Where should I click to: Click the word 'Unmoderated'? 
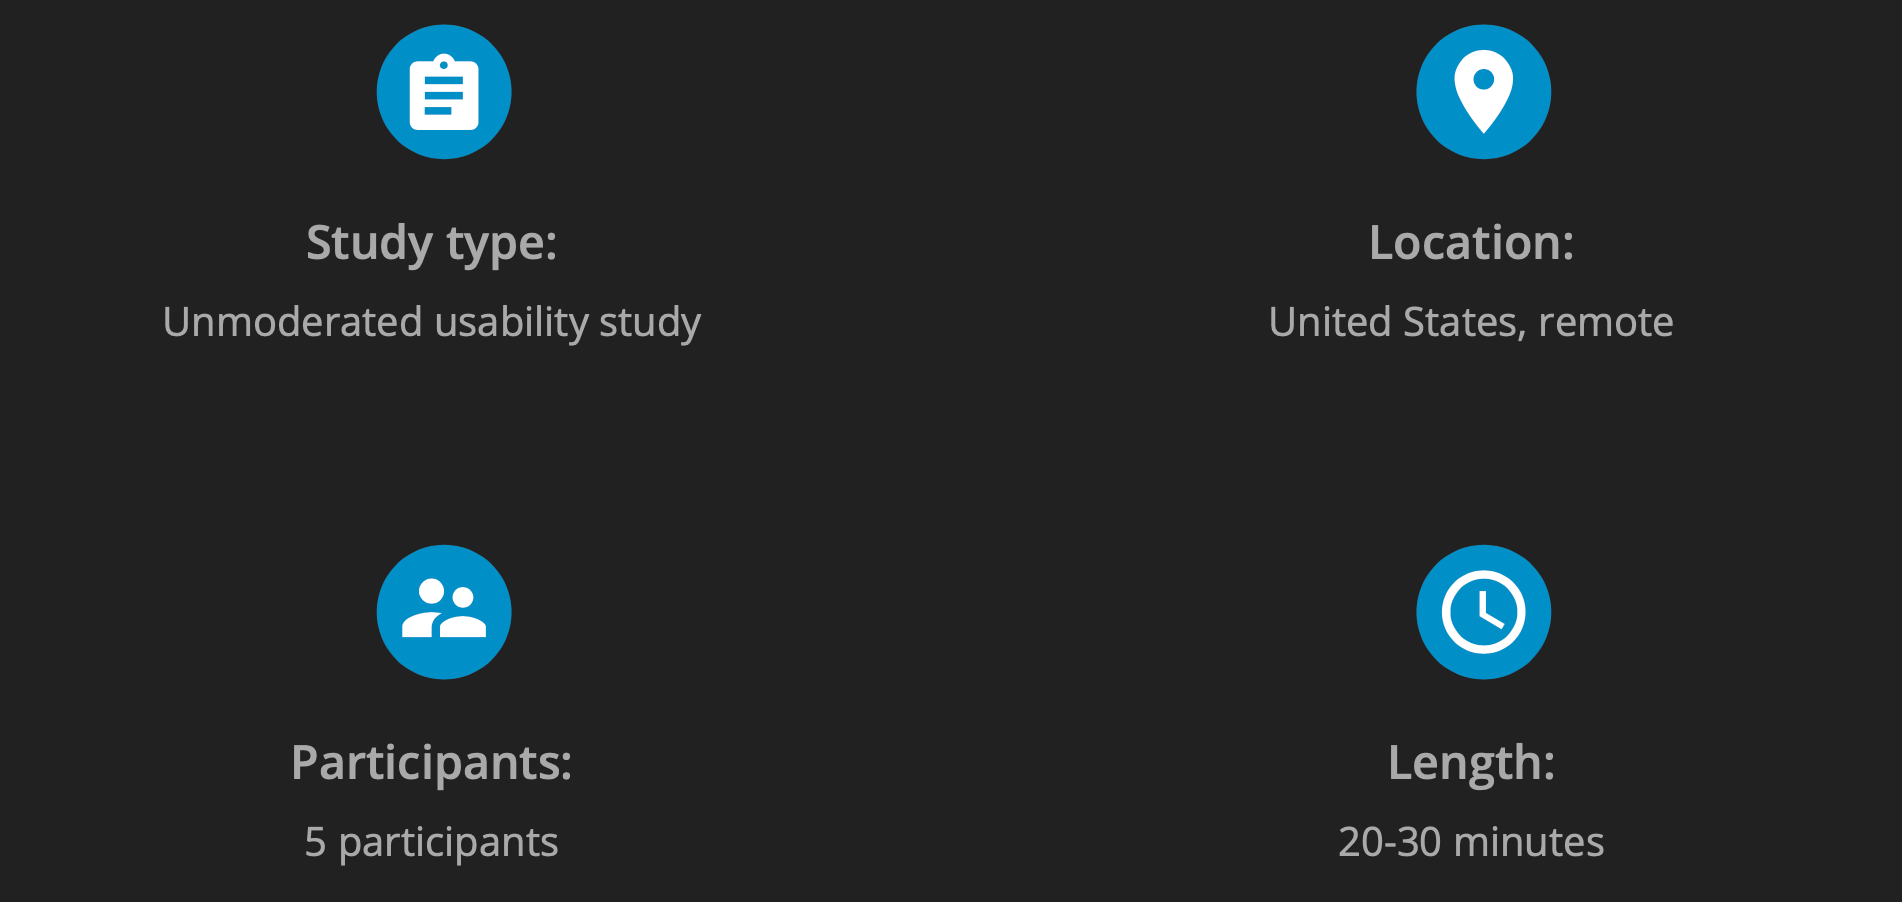click(x=292, y=322)
